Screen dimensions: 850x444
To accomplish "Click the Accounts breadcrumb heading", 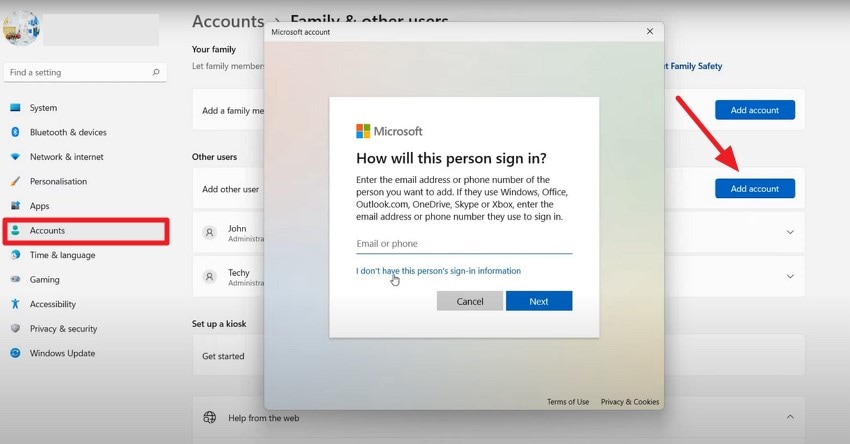I will pos(228,21).
